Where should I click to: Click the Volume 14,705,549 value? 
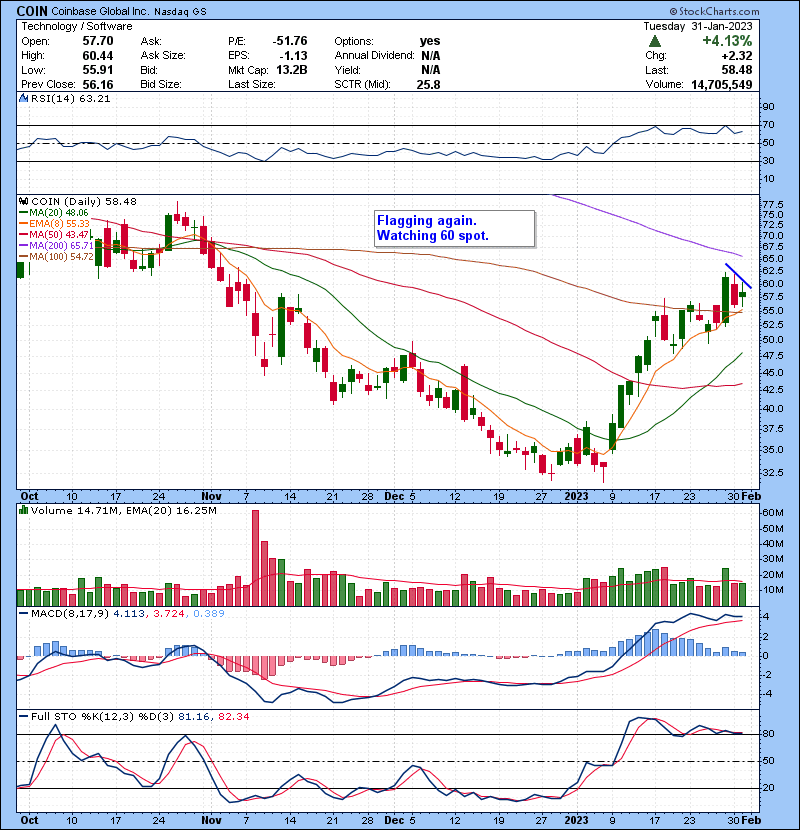722,84
